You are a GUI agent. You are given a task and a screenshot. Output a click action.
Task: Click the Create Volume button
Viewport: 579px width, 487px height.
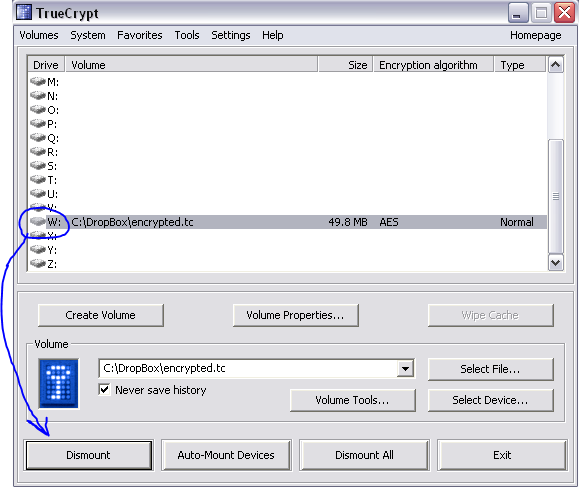click(100, 315)
